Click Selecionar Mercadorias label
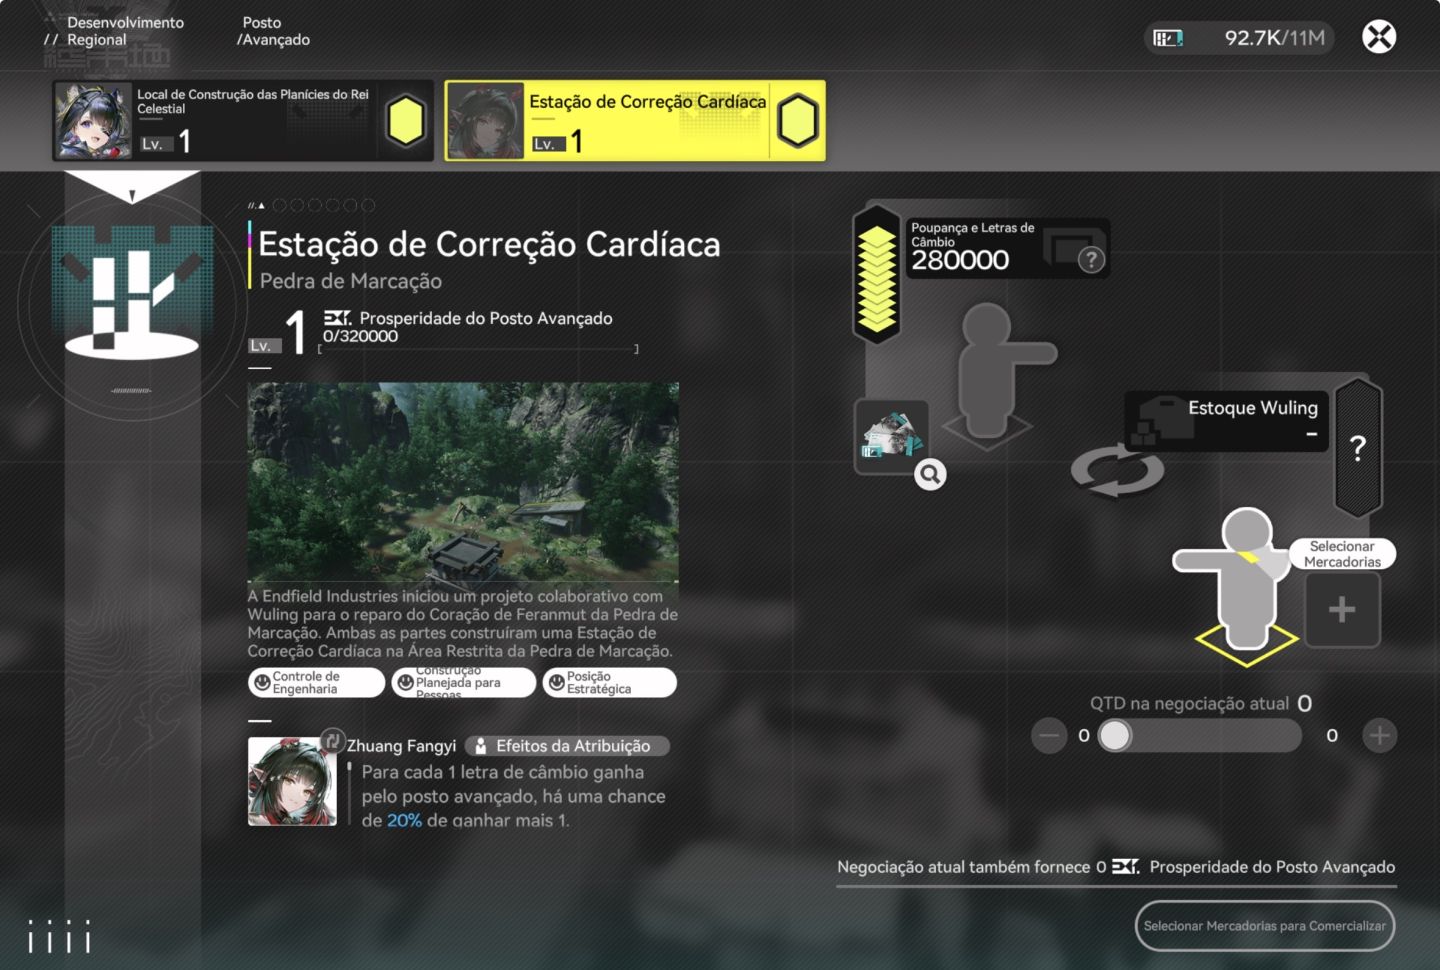 1342,554
